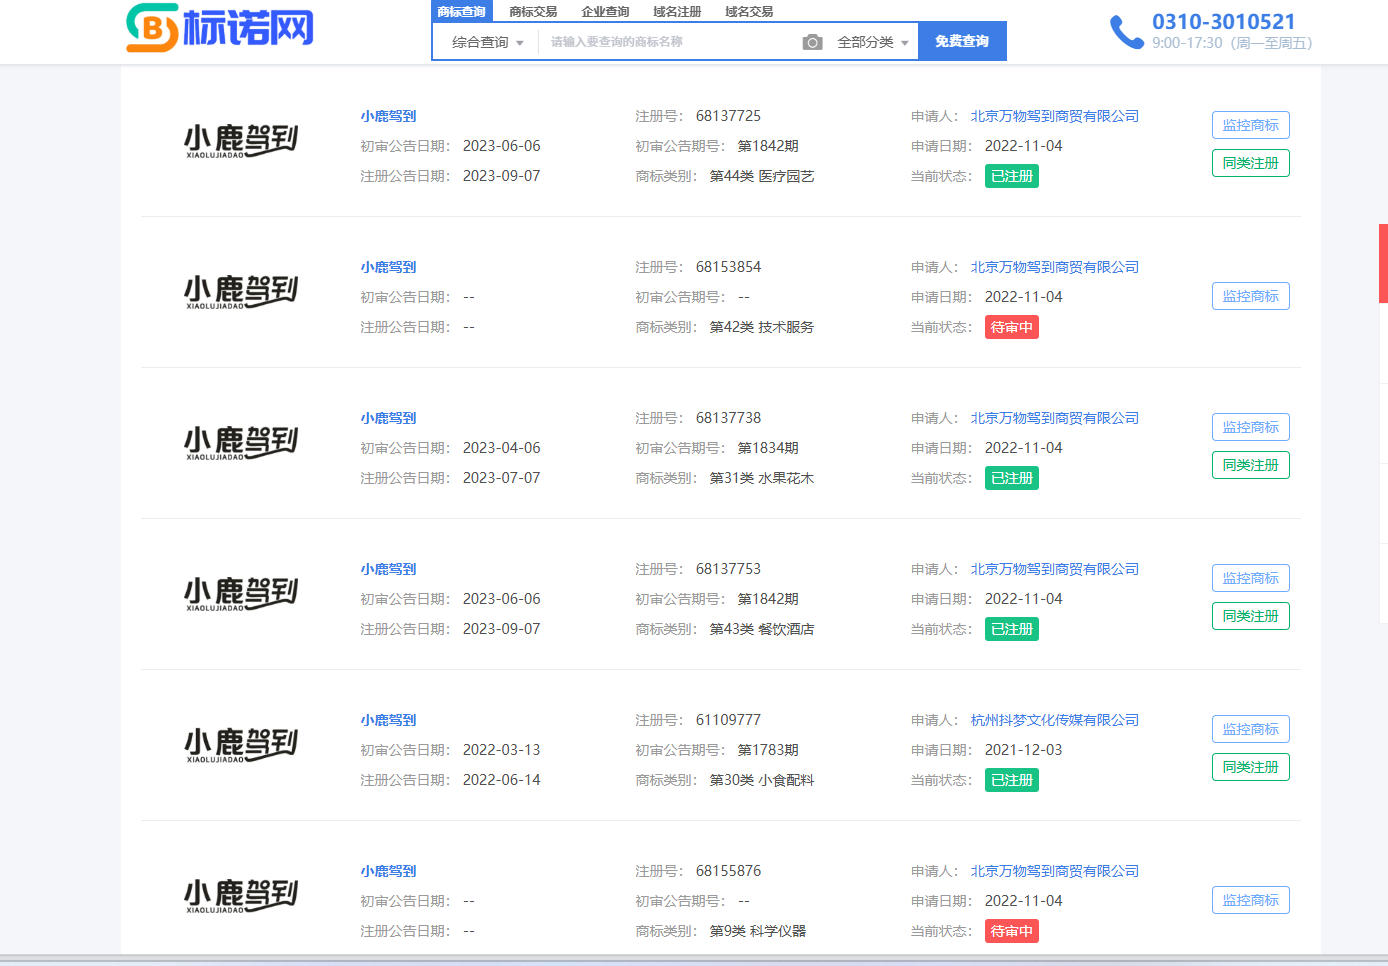This screenshot has width=1388, height=966.
Task: Click trademark image for registration 68155876
Action: coord(241,896)
